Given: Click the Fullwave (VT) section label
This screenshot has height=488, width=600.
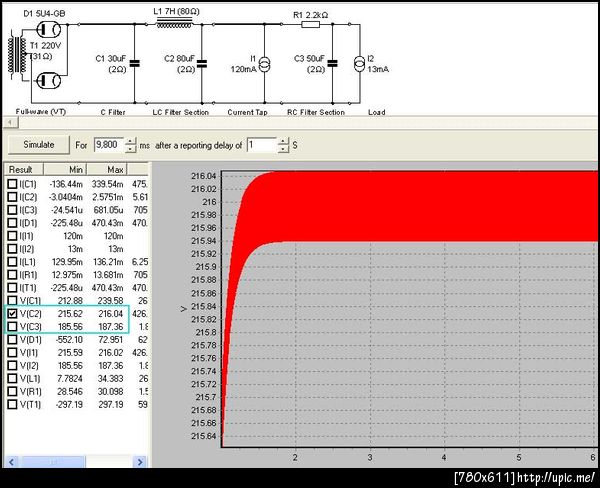Looking at the screenshot, I should click(x=41, y=112).
